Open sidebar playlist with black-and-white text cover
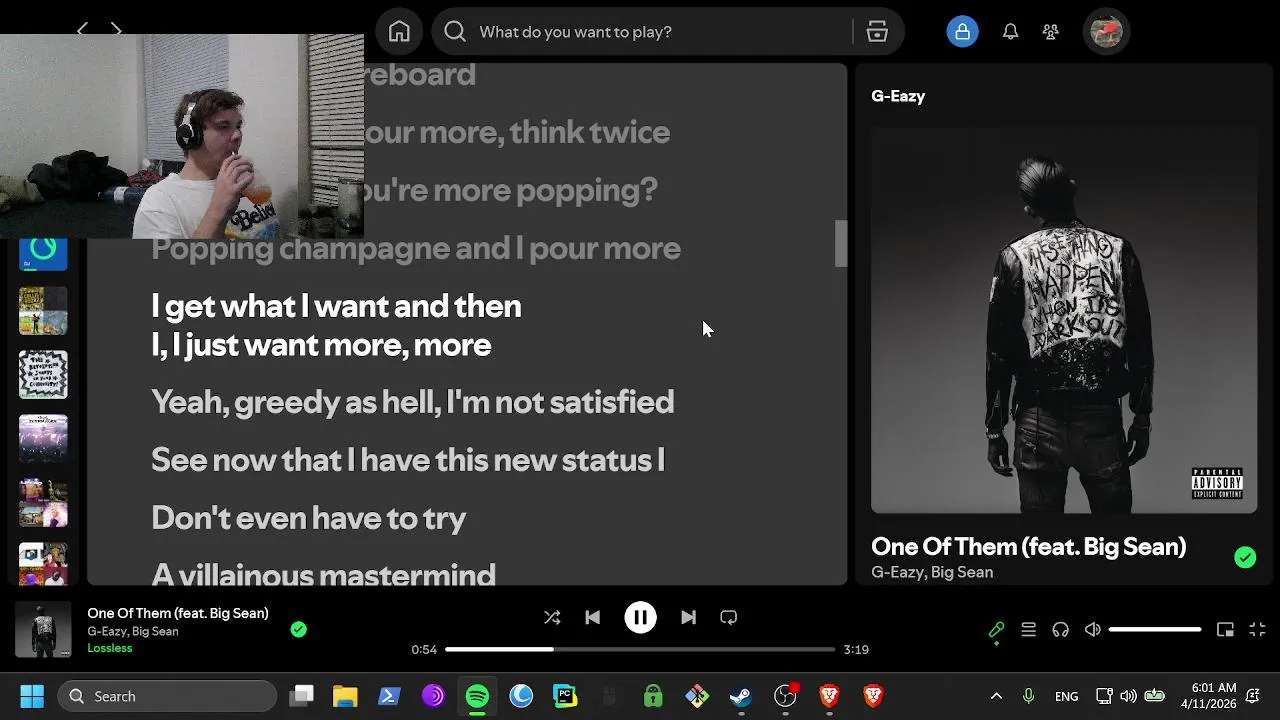Image resolution: width=1280 pixels, height=720 pixels. (x=43, y=375)
